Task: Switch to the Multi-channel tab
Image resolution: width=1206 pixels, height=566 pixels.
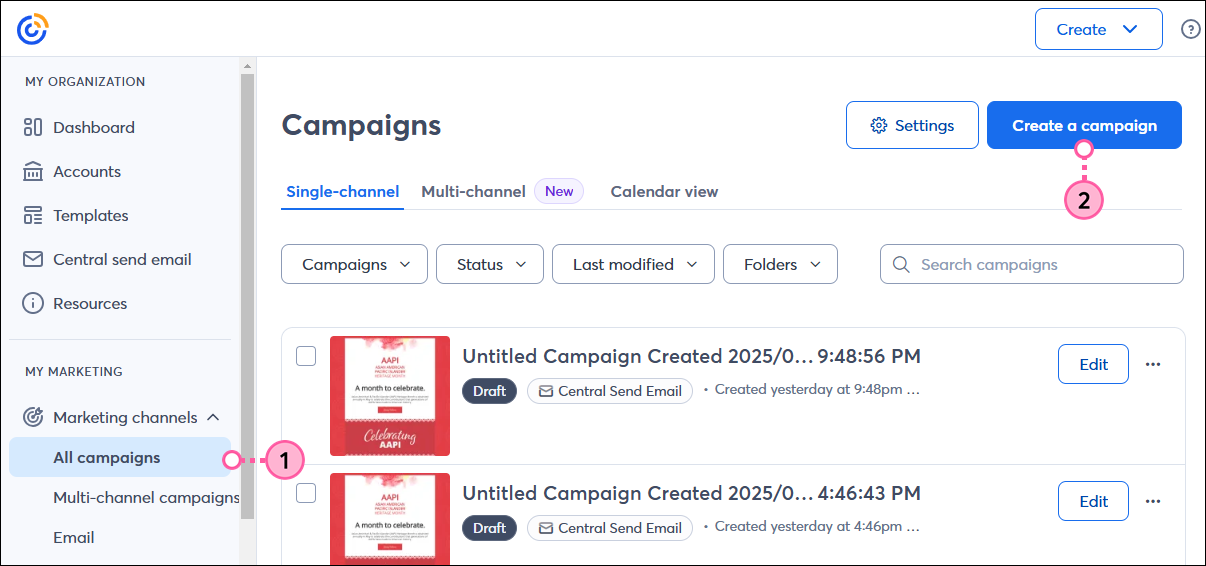Action: coord(473,191)
